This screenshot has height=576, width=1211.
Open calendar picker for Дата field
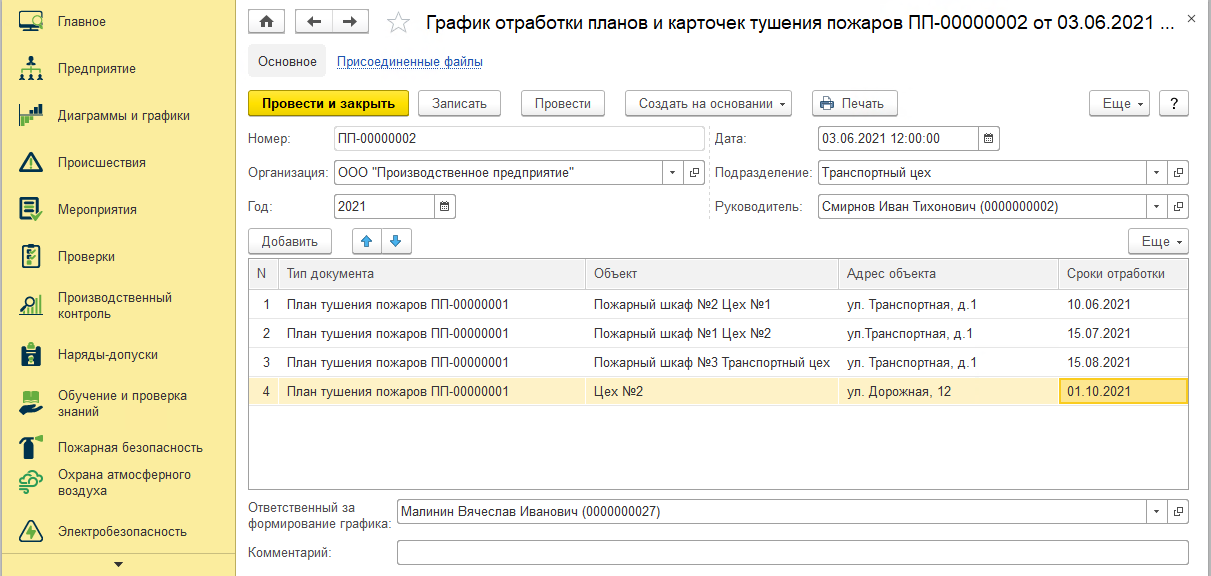pyautogui.click(x=988, y=139)
